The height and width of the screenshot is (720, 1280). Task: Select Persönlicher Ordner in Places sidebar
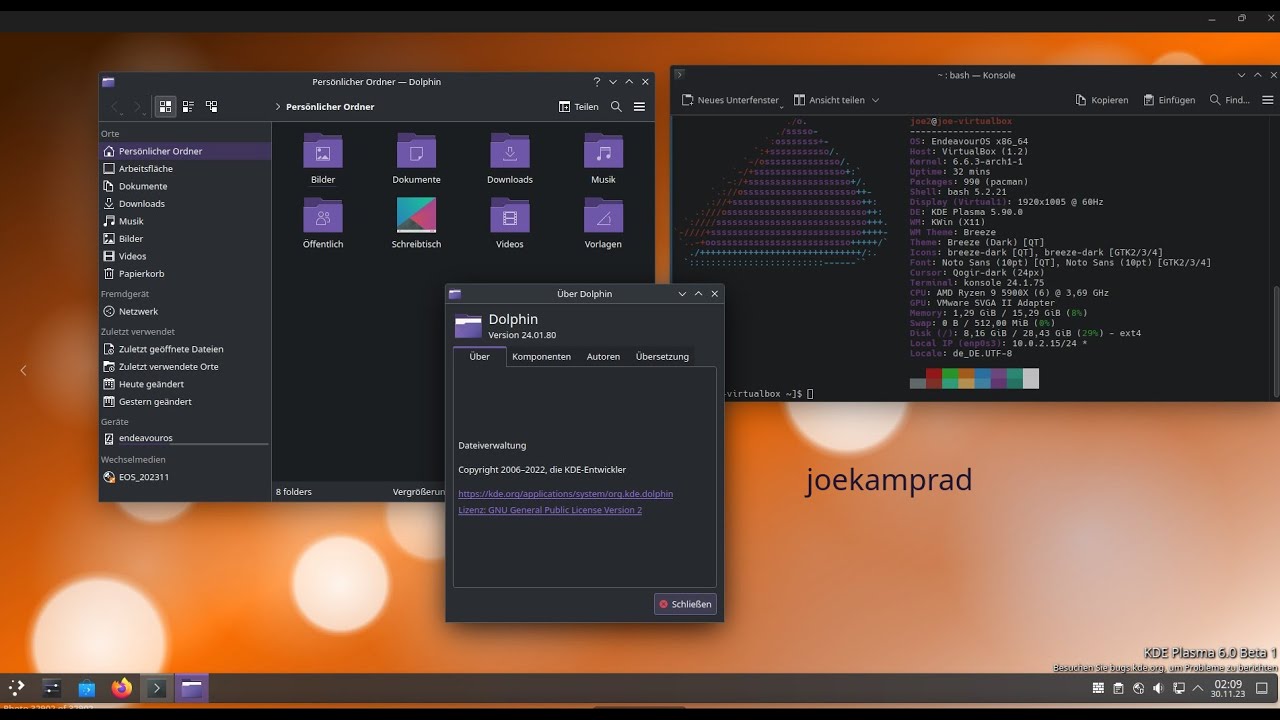(185, 151)
